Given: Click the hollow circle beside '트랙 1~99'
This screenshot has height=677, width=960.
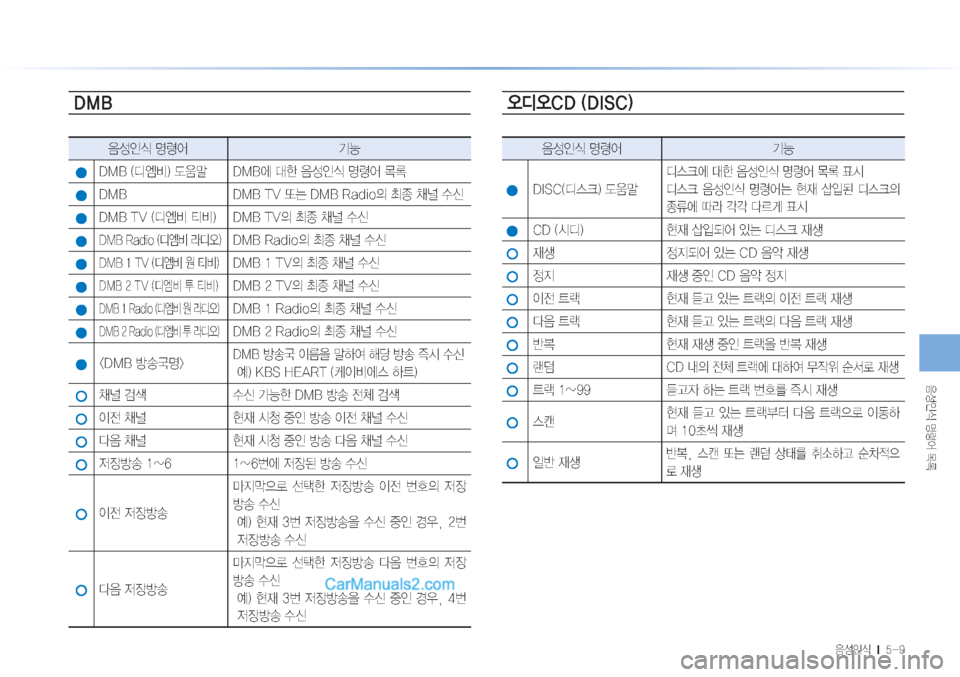Looking at the screenshot, I should point(512,391).
